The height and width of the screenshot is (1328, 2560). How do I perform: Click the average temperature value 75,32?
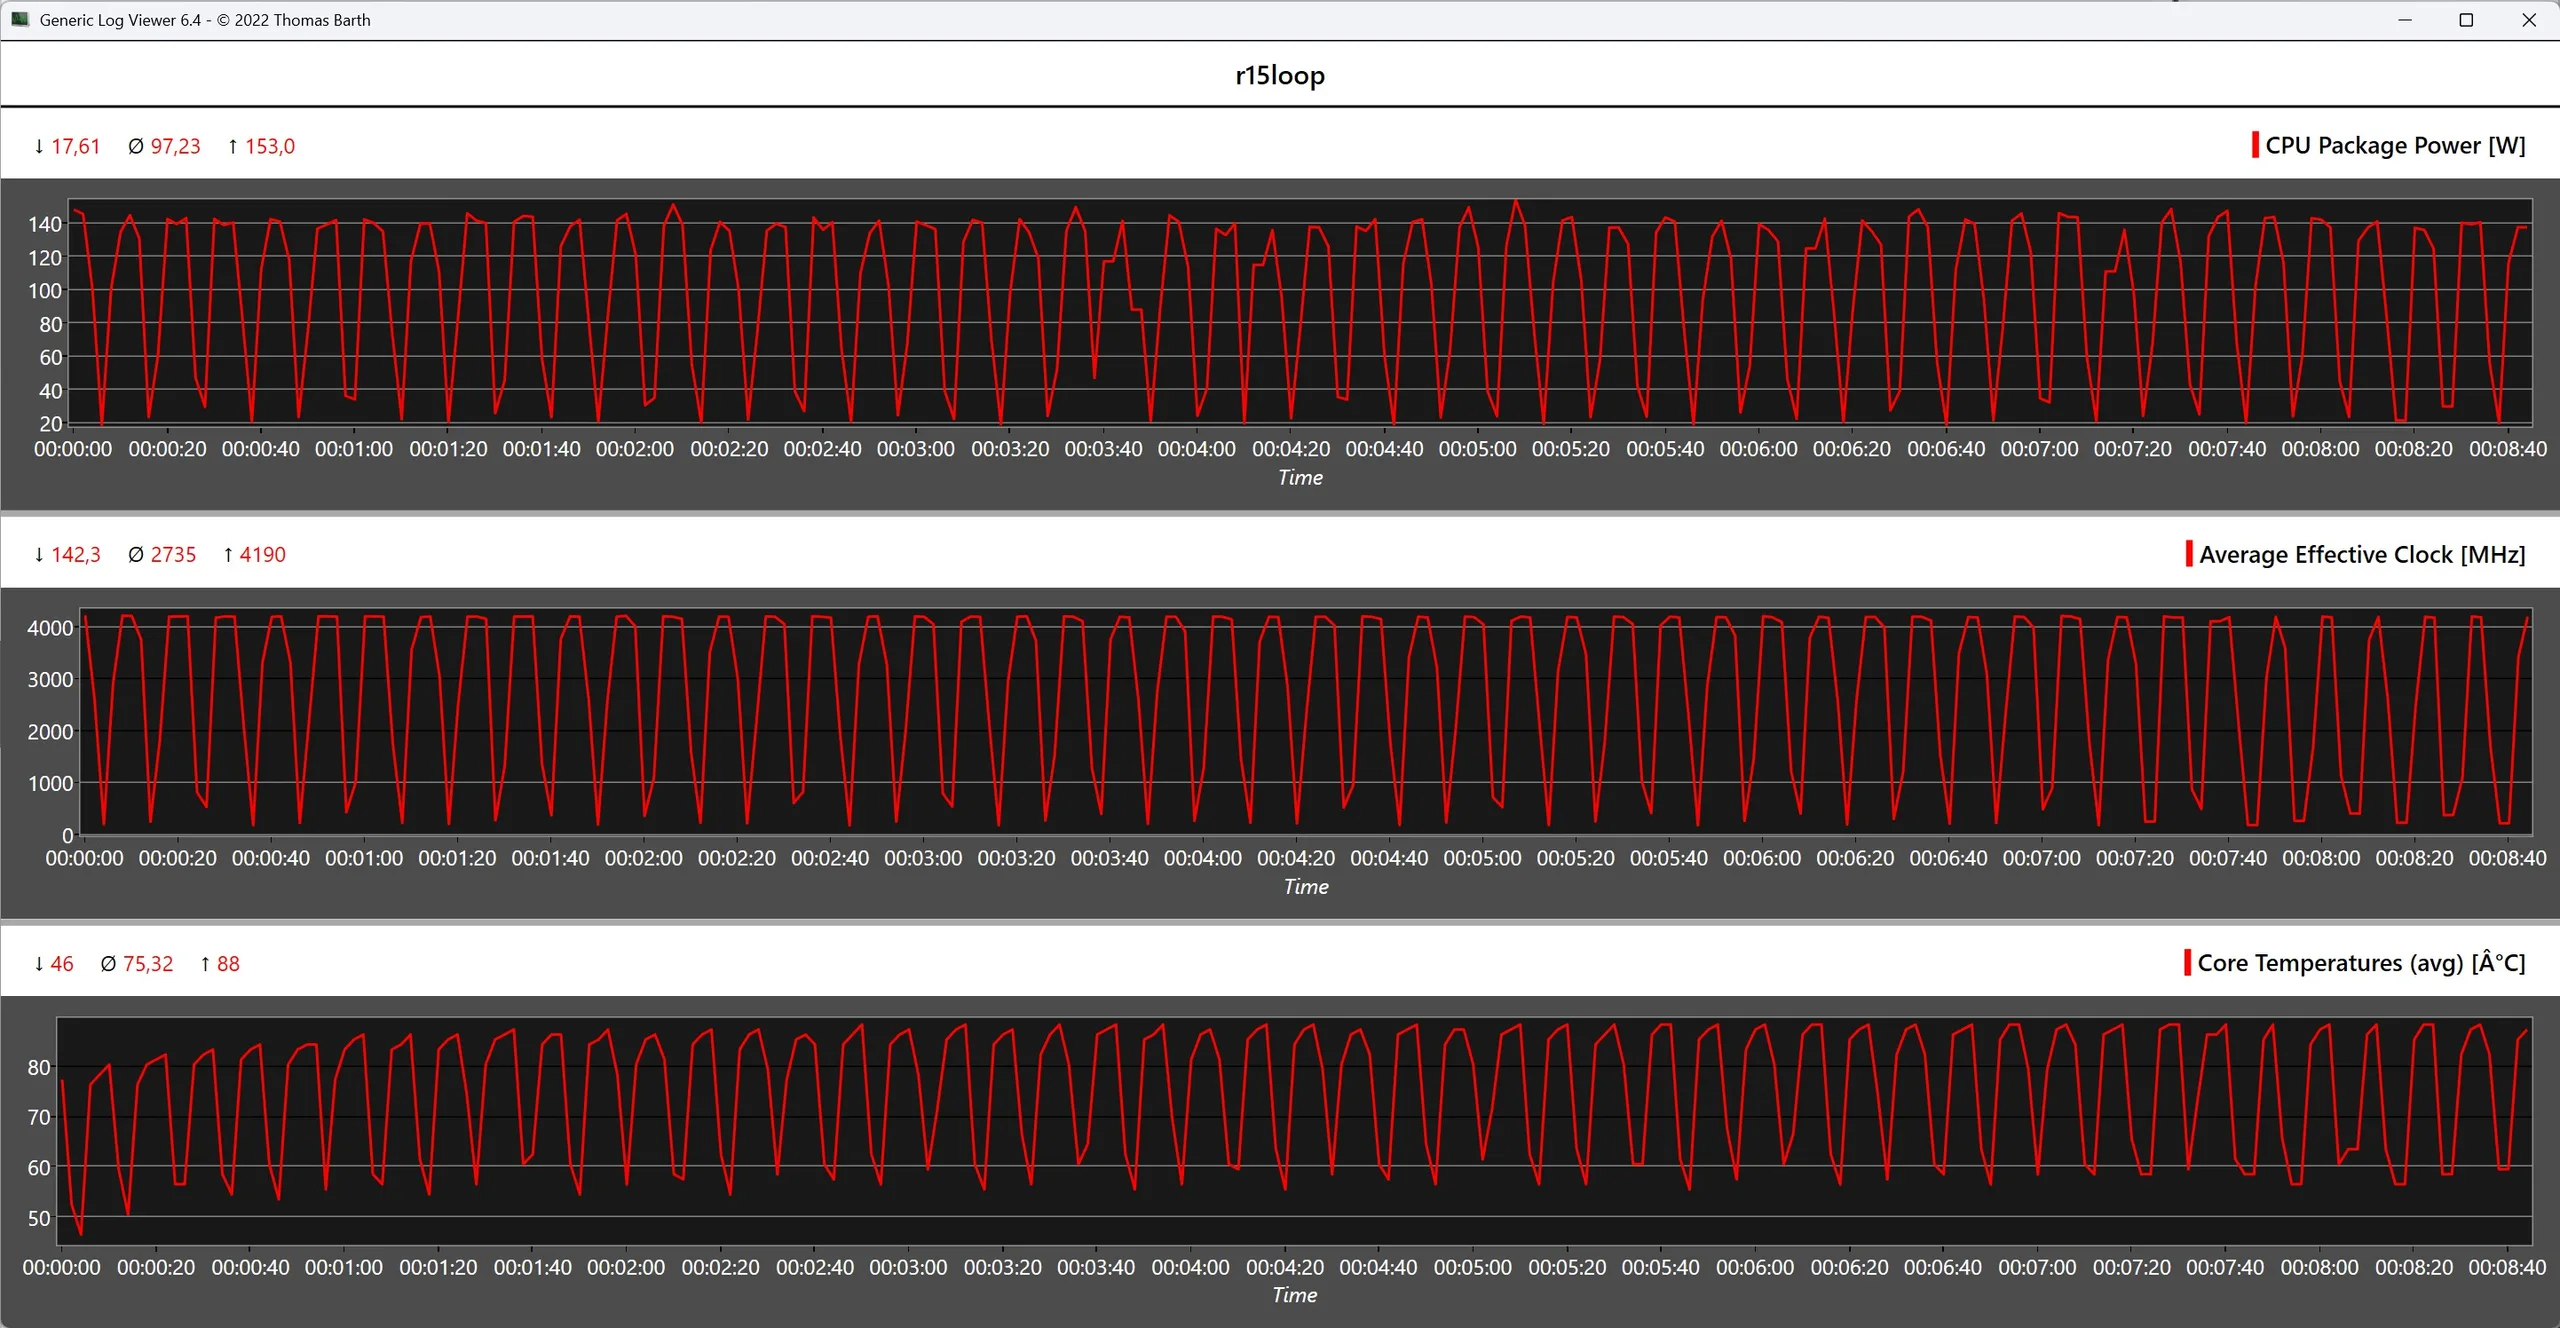pyautogui.click(x=148, y=964)
